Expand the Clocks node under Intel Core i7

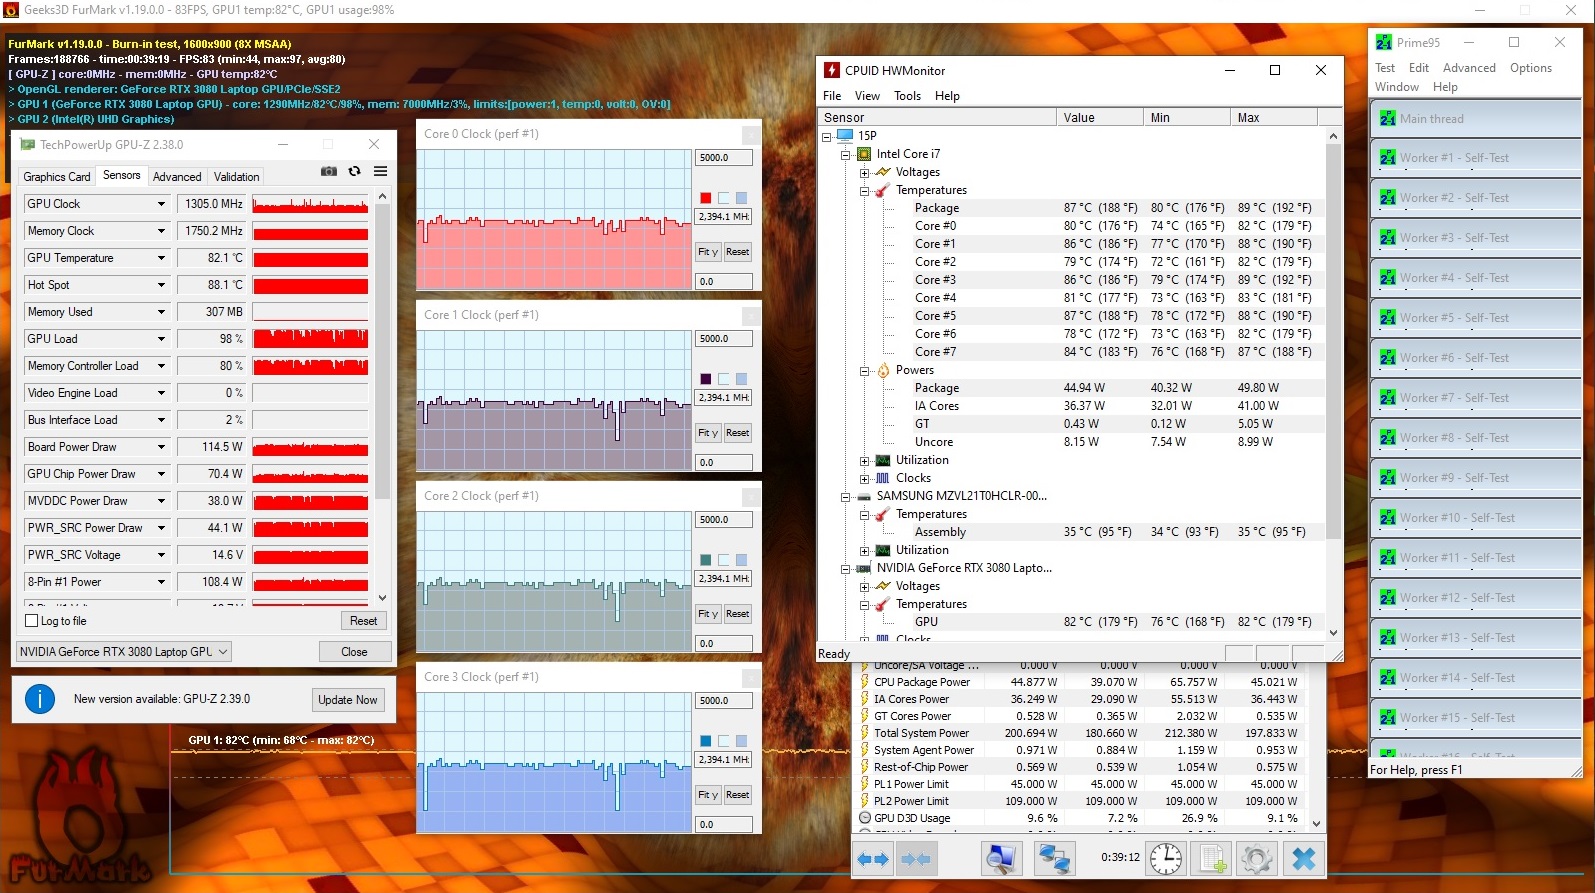pos(865,478)
